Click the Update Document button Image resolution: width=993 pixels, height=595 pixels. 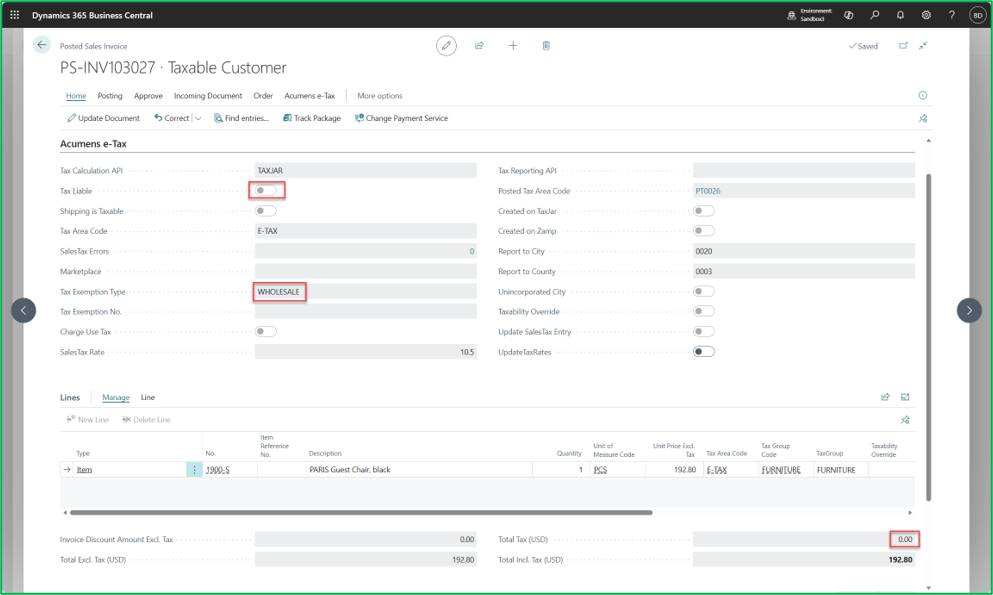pos(103,118)
